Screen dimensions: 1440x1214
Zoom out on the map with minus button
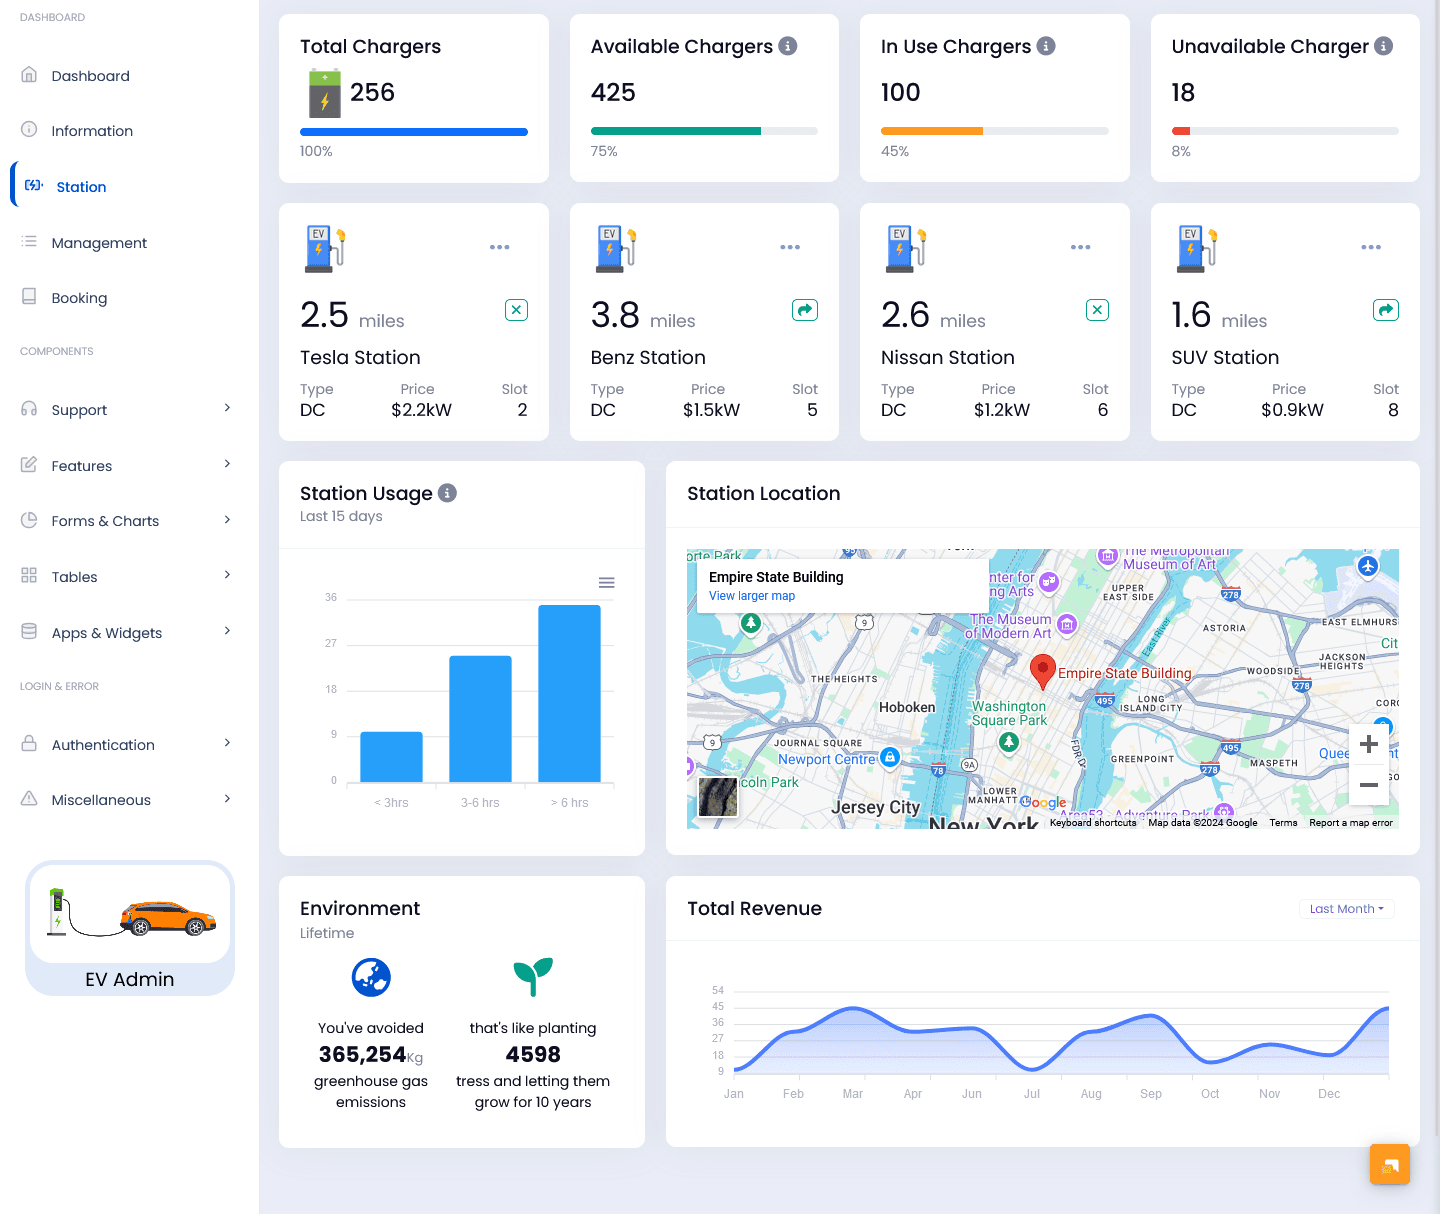coord(1369,785)
